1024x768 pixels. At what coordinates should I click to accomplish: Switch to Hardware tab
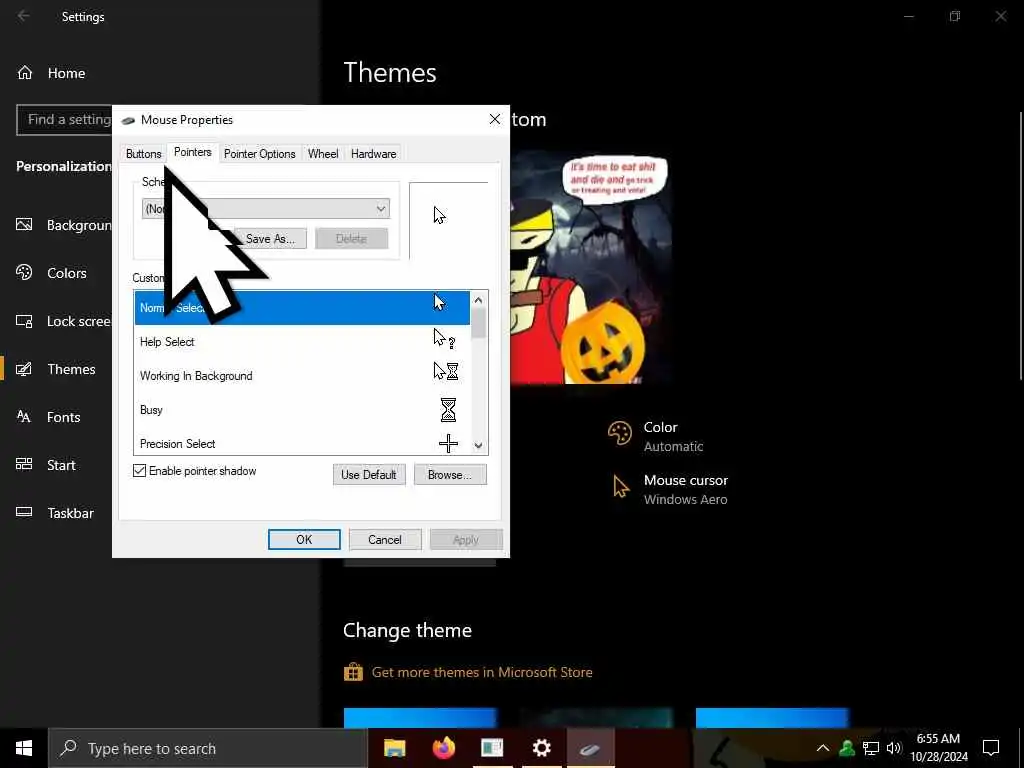tap(374, 153)
